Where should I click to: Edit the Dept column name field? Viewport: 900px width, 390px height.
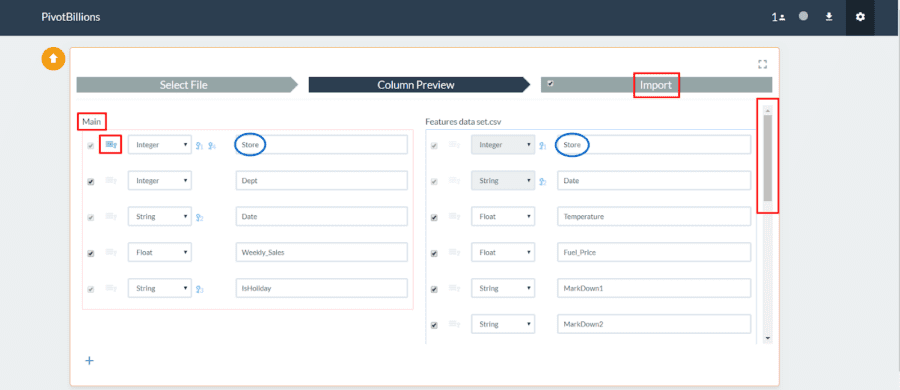(x=321, y=180)
